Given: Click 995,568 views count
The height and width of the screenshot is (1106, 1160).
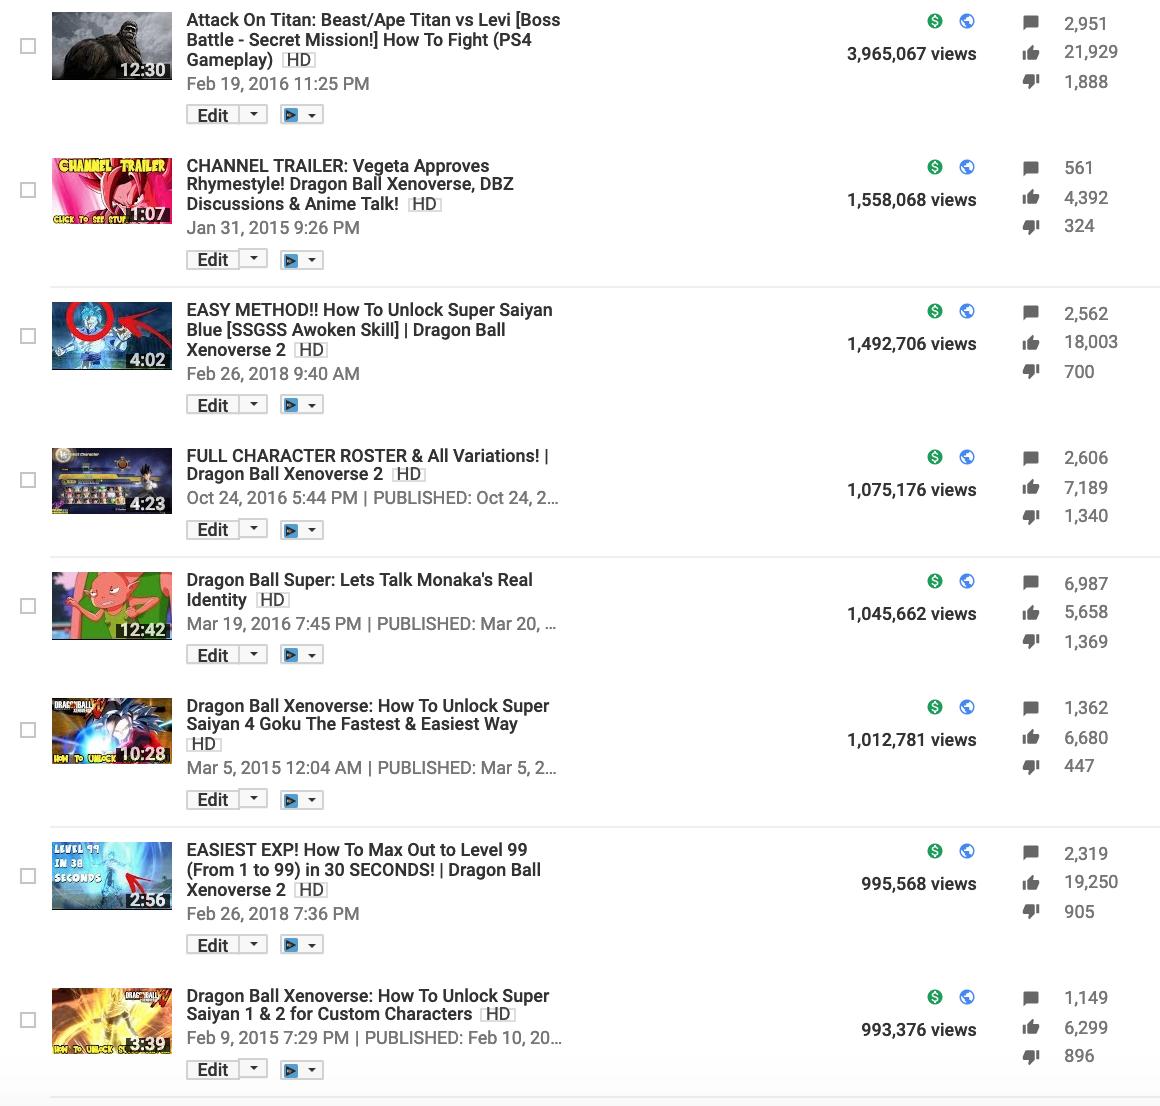Looking at the screenshot, I should click(x=918, y=884).
